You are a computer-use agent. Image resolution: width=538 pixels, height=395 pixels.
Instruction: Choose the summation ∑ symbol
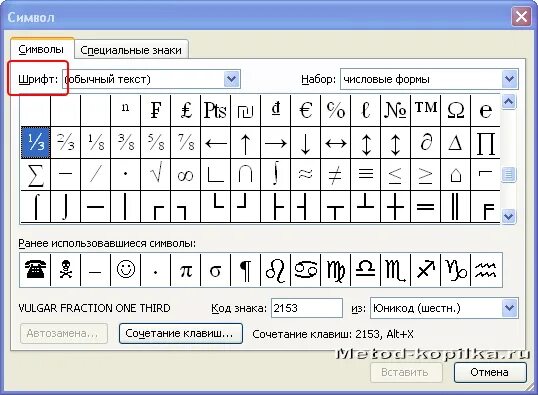pyautogui.click(x=36, y=175)
